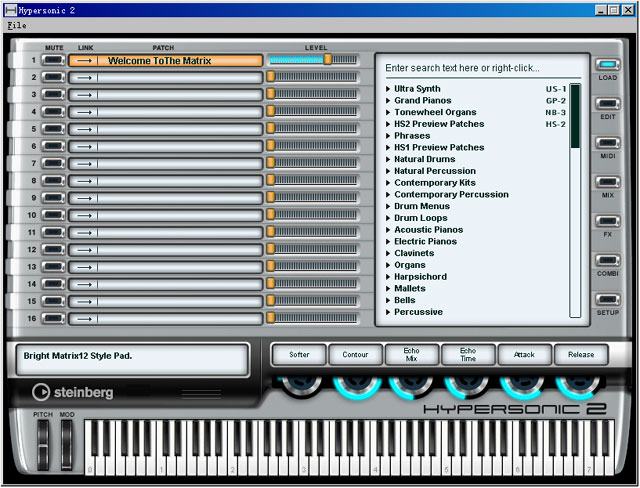Mute slot 10
Screen dimensions: 640x488
(x=53, y=215)
